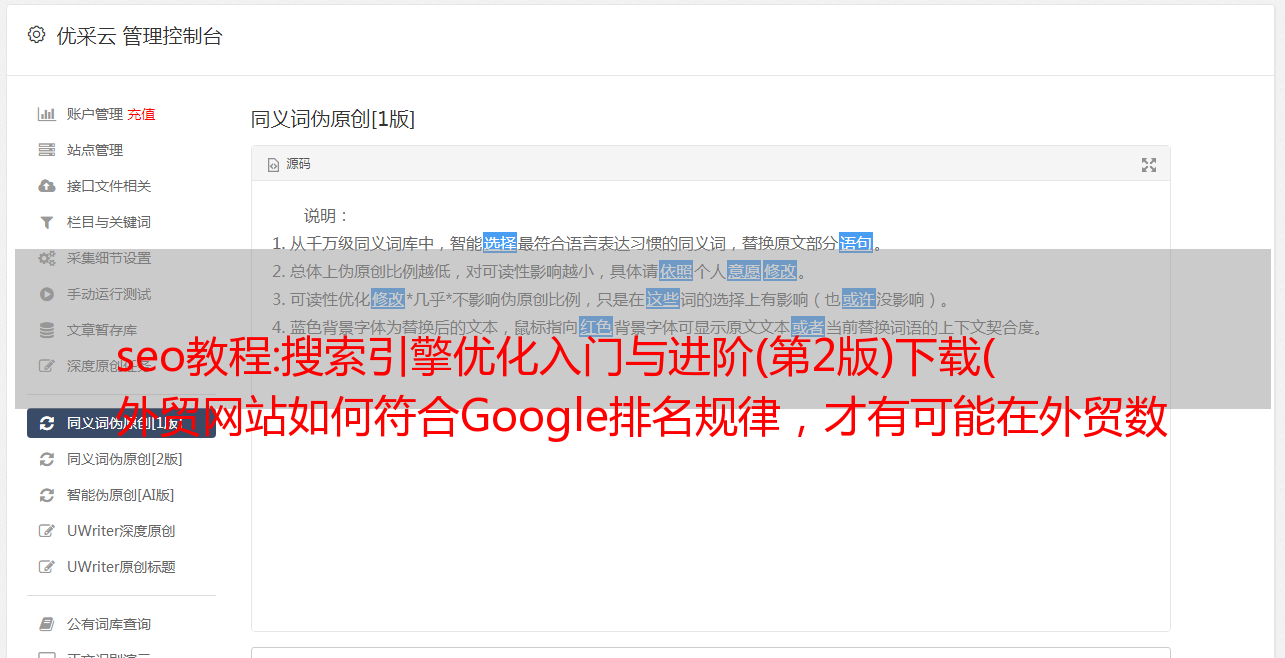The image size is (1285, 658).
Task: Click inside the editor text area
Action: click(710, 480)
